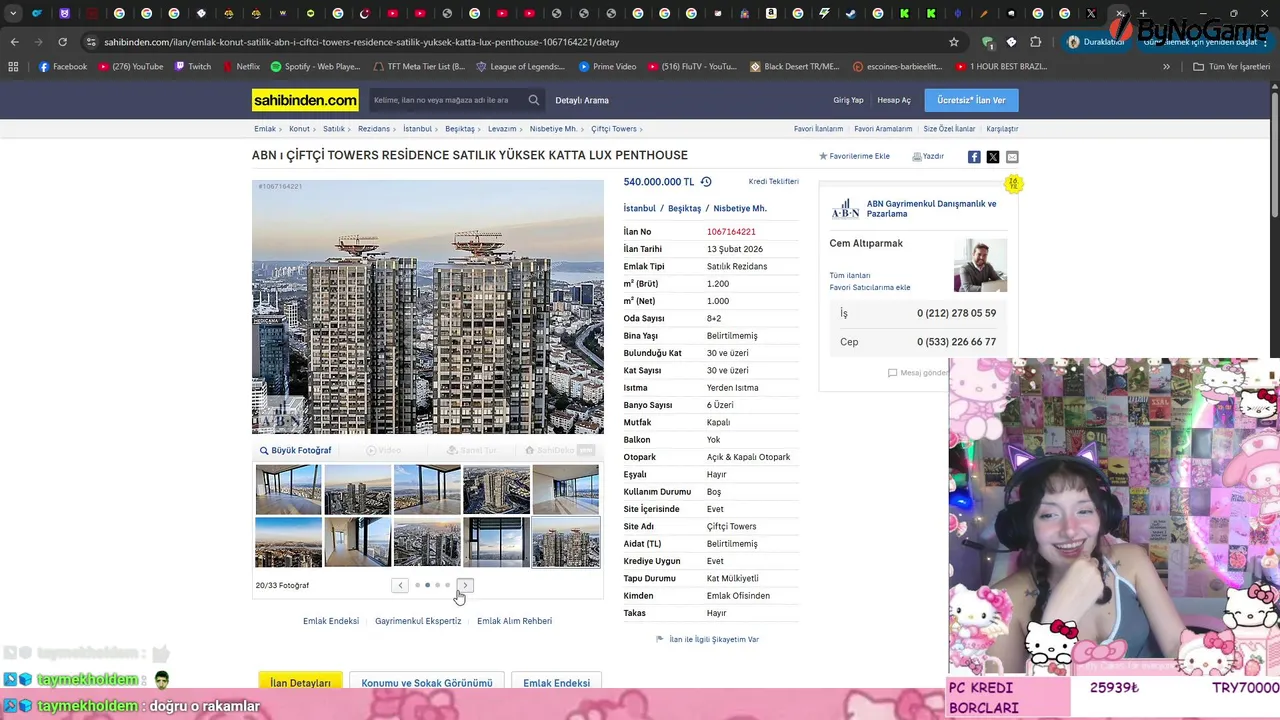Open Favori Aramalarım menu
1280x720 pixels.
(883, 129)
